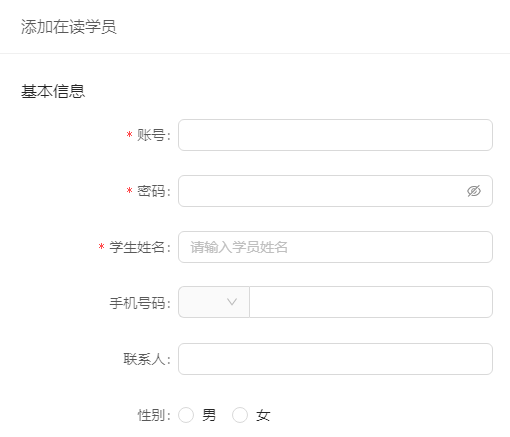Screen dimensions: 510x437
Task: Click the 基本信息 section heading
Action: pyautogui.click(x=53, y=91)
